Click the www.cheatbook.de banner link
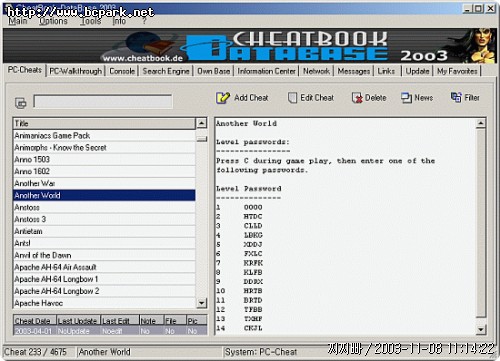Viewport: 500px width, 361px height. (143, 58)
